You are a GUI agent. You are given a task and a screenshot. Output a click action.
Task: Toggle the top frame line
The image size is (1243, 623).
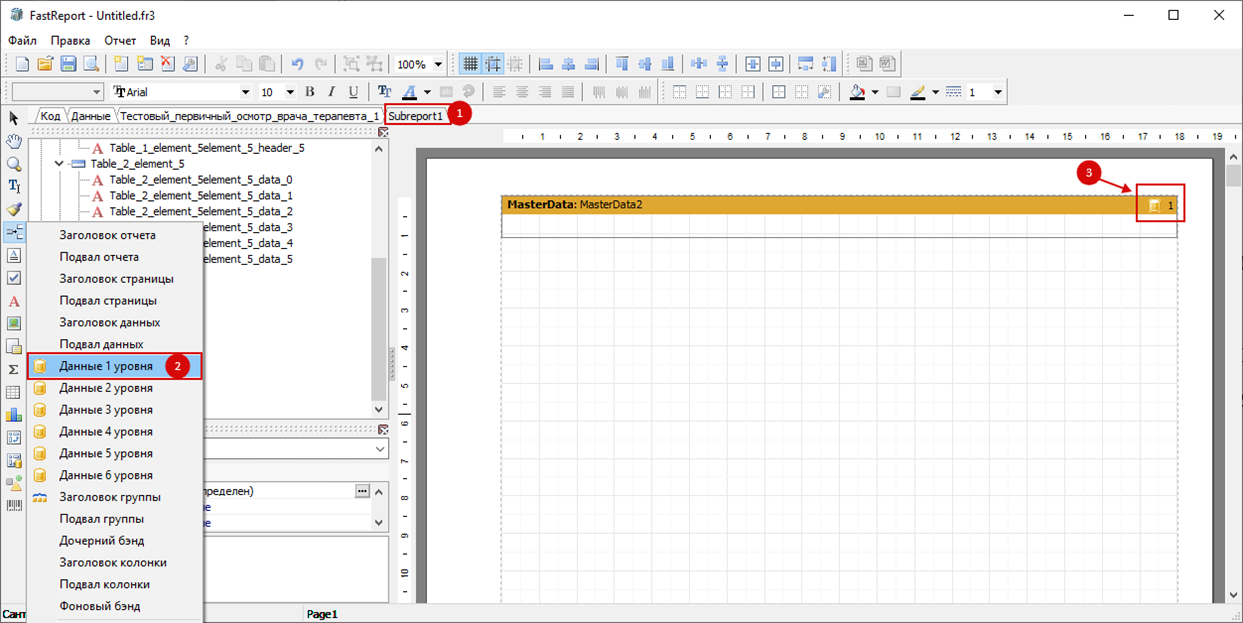(x=679, y=92)
